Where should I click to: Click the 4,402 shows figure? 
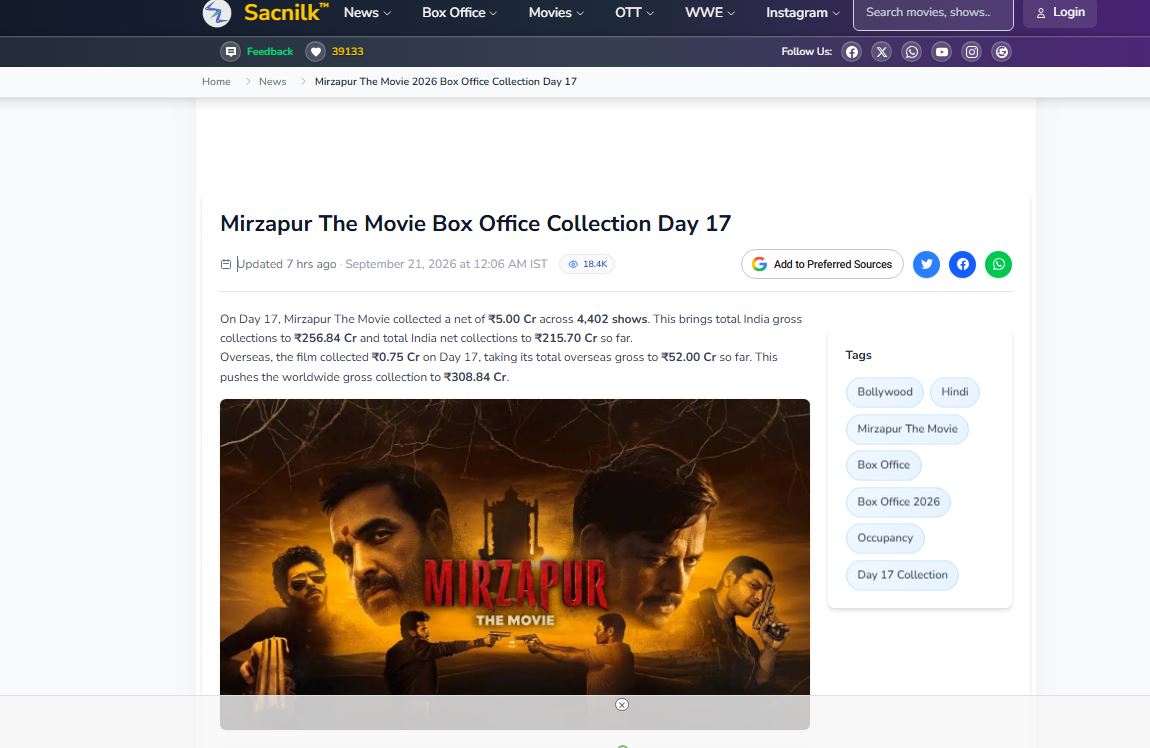point(612,319)
